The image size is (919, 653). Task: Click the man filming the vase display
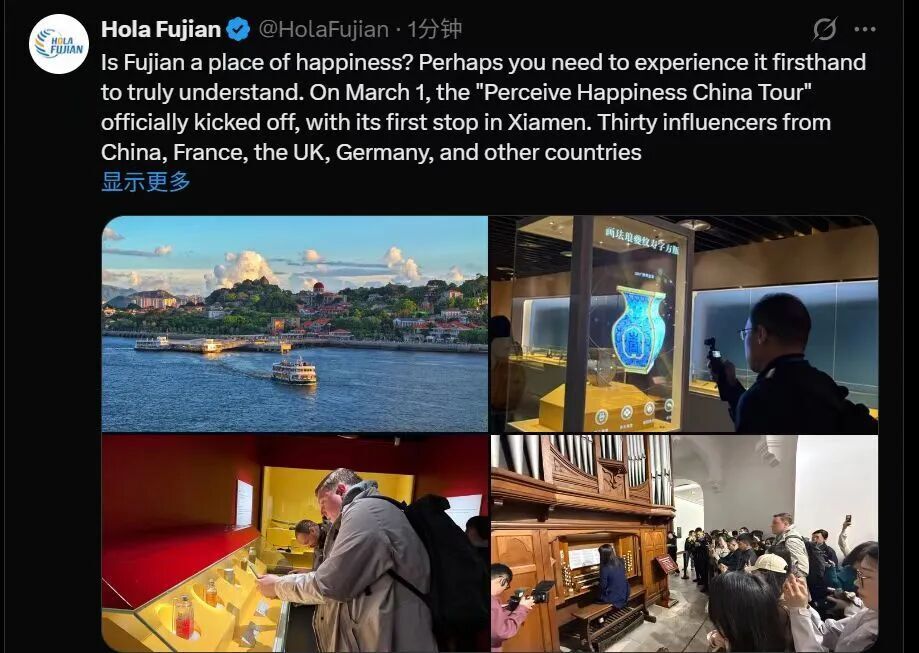(x=788, y=363)
